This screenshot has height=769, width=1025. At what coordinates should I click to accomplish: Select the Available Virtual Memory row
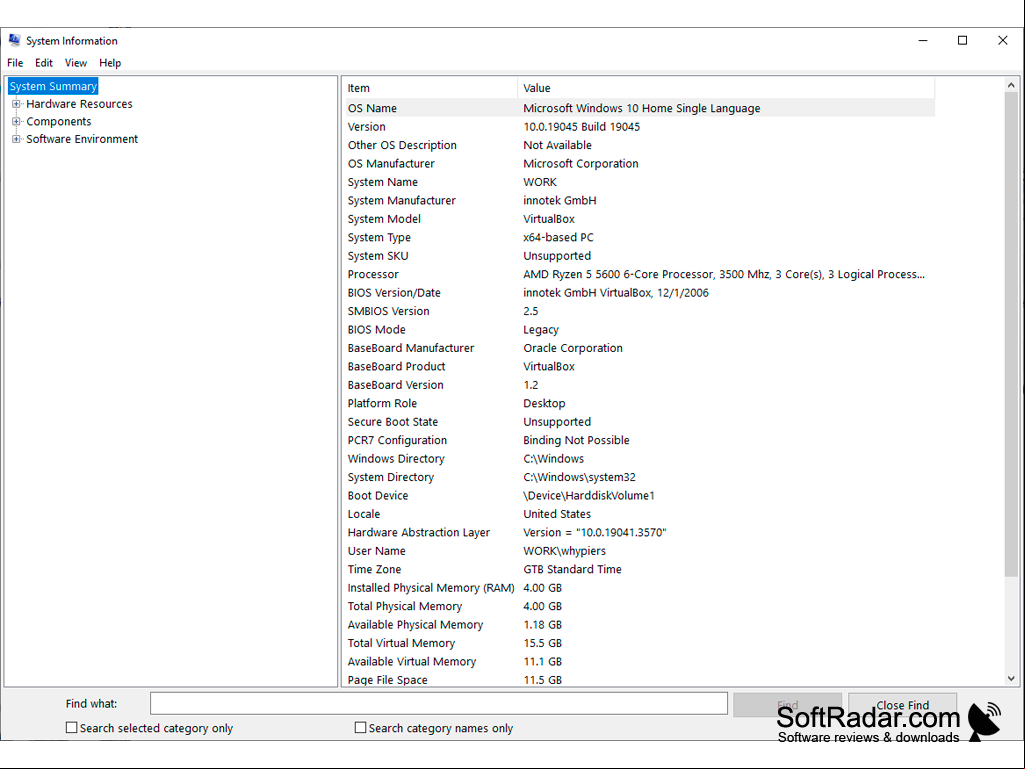click(x=641, y=662)
